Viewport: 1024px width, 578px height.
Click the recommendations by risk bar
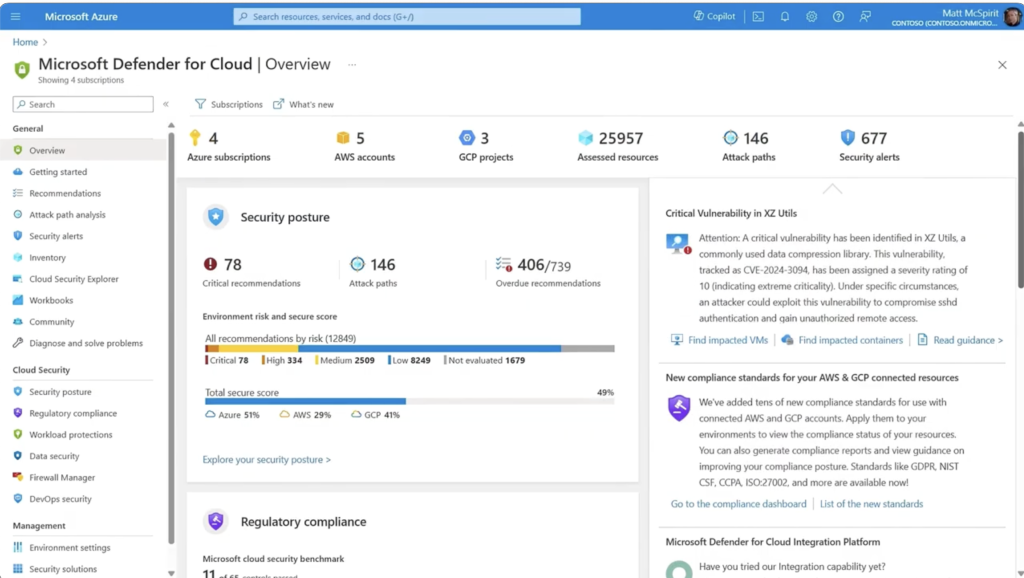point(409,349)
